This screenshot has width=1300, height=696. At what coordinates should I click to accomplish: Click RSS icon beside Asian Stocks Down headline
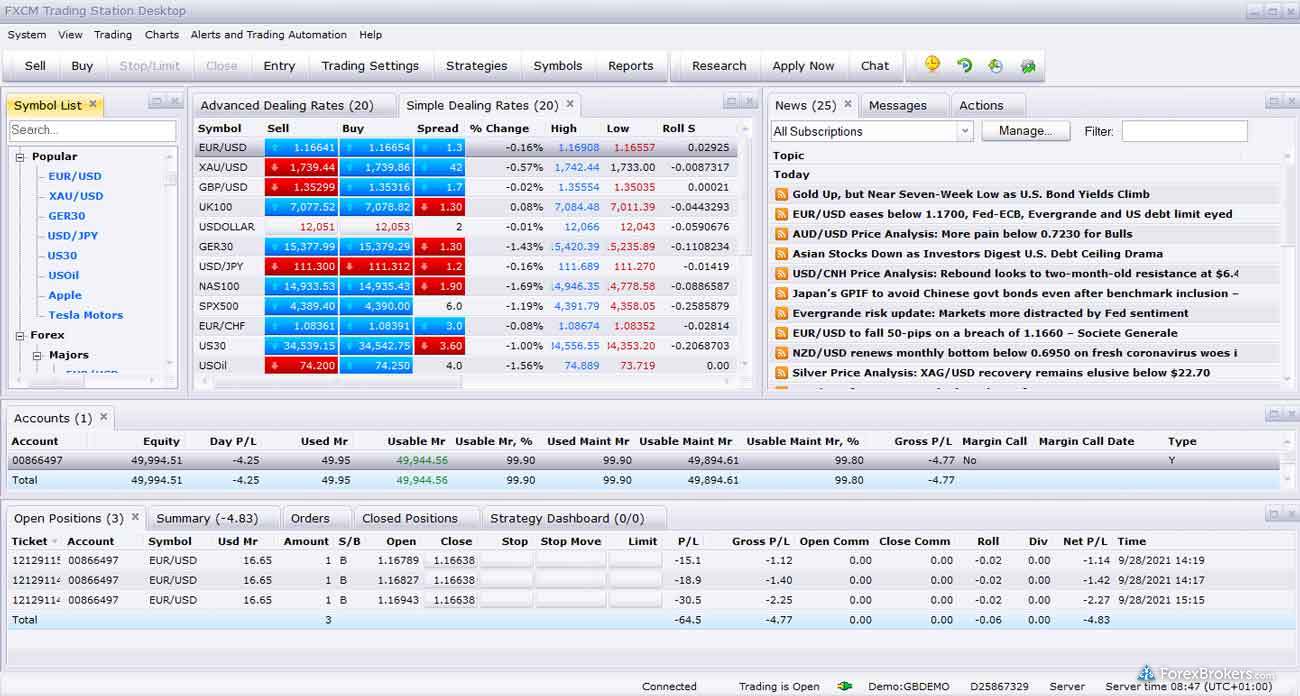click(782, 254)
